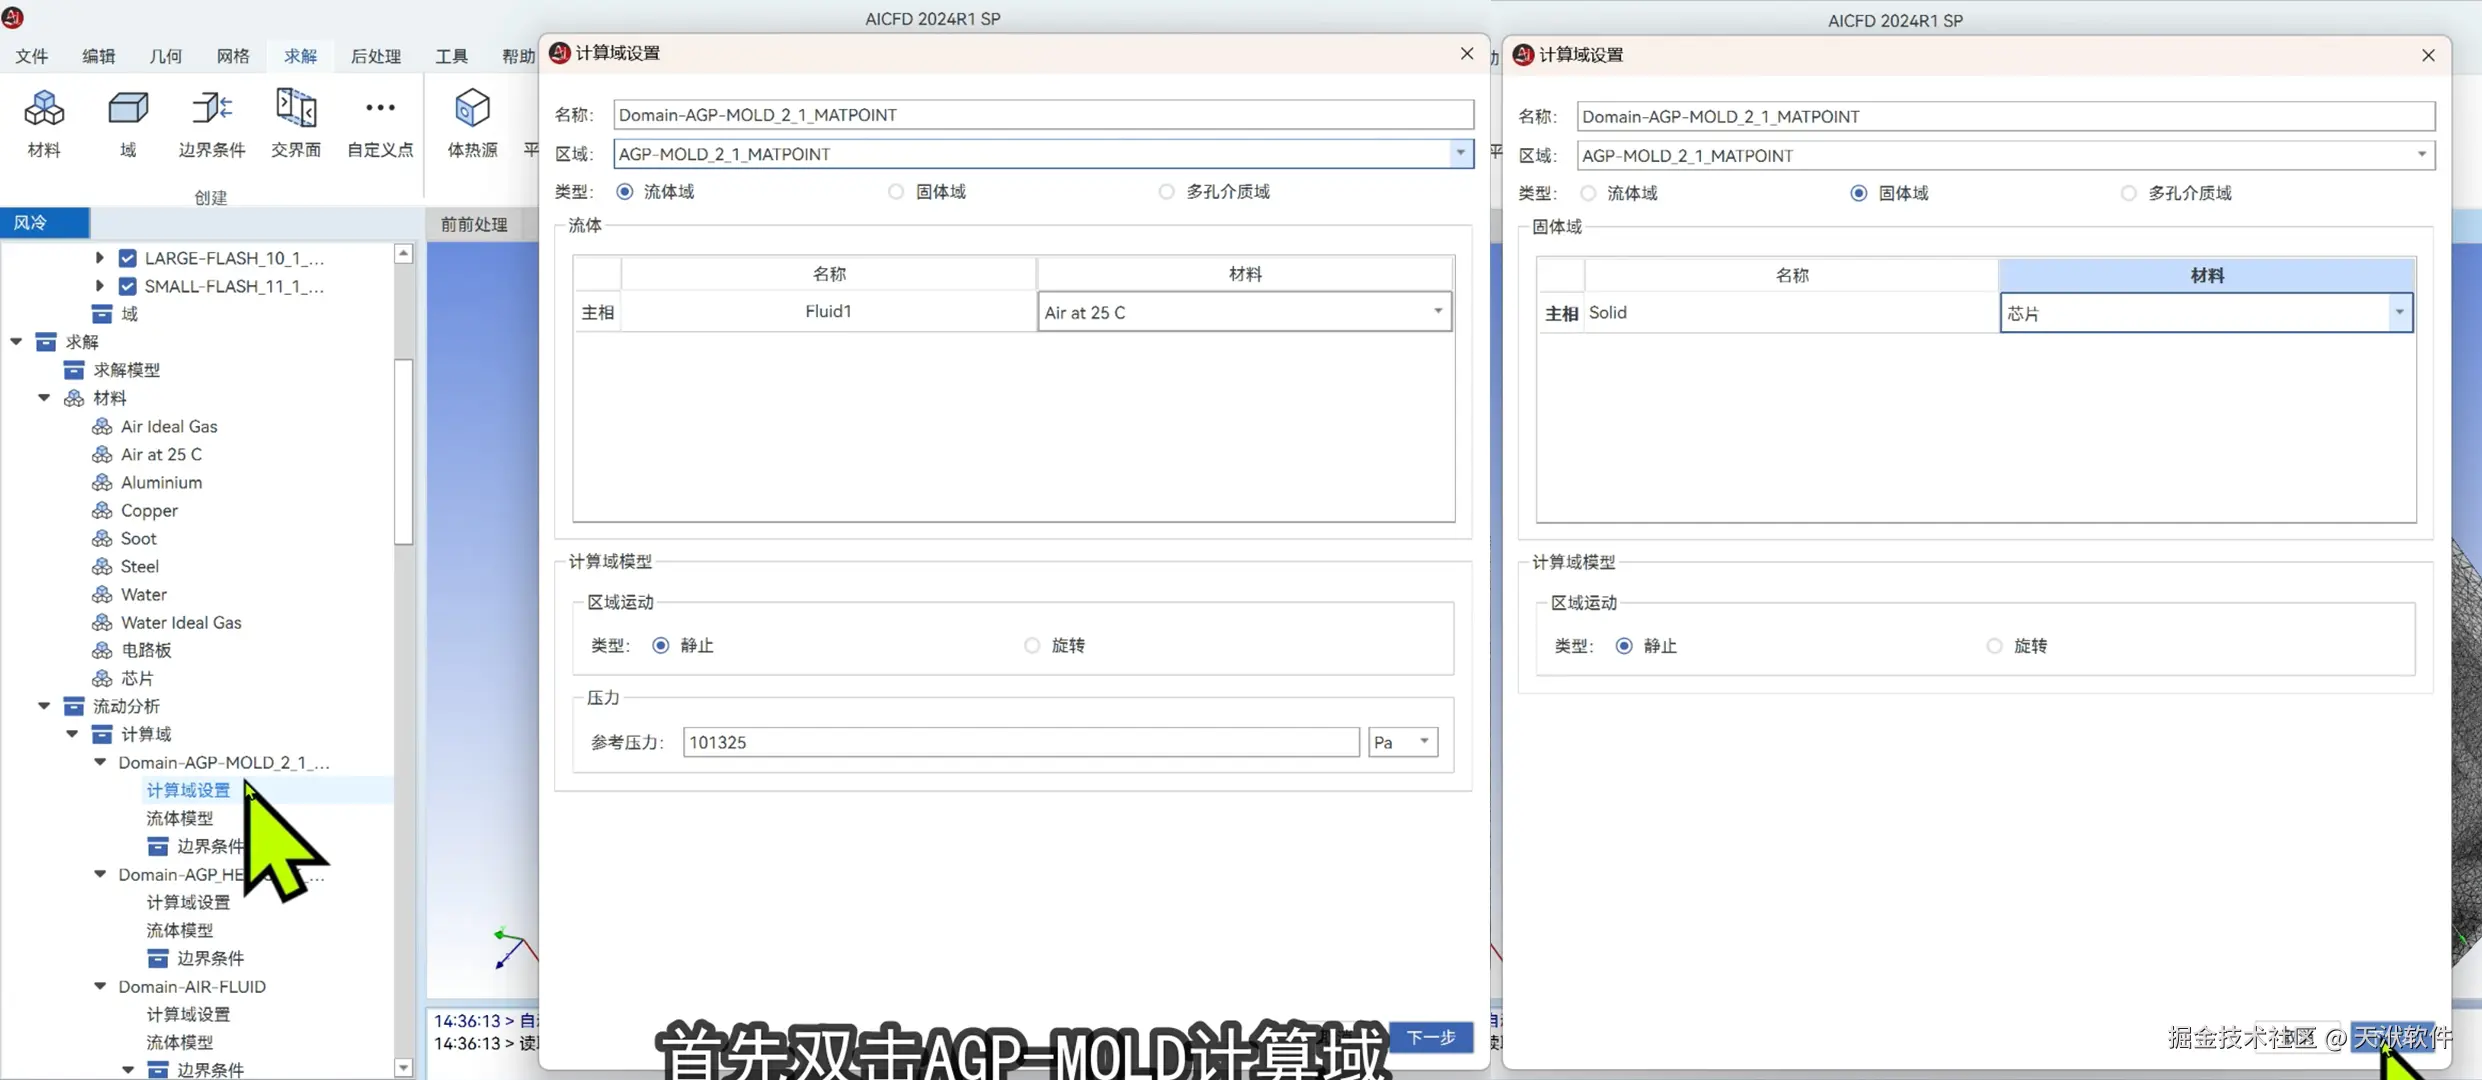The height and width of the screenshot is (1080, 2482).
Task: Click the 体热源 heat source icon
Action: (x=472, y=109)
